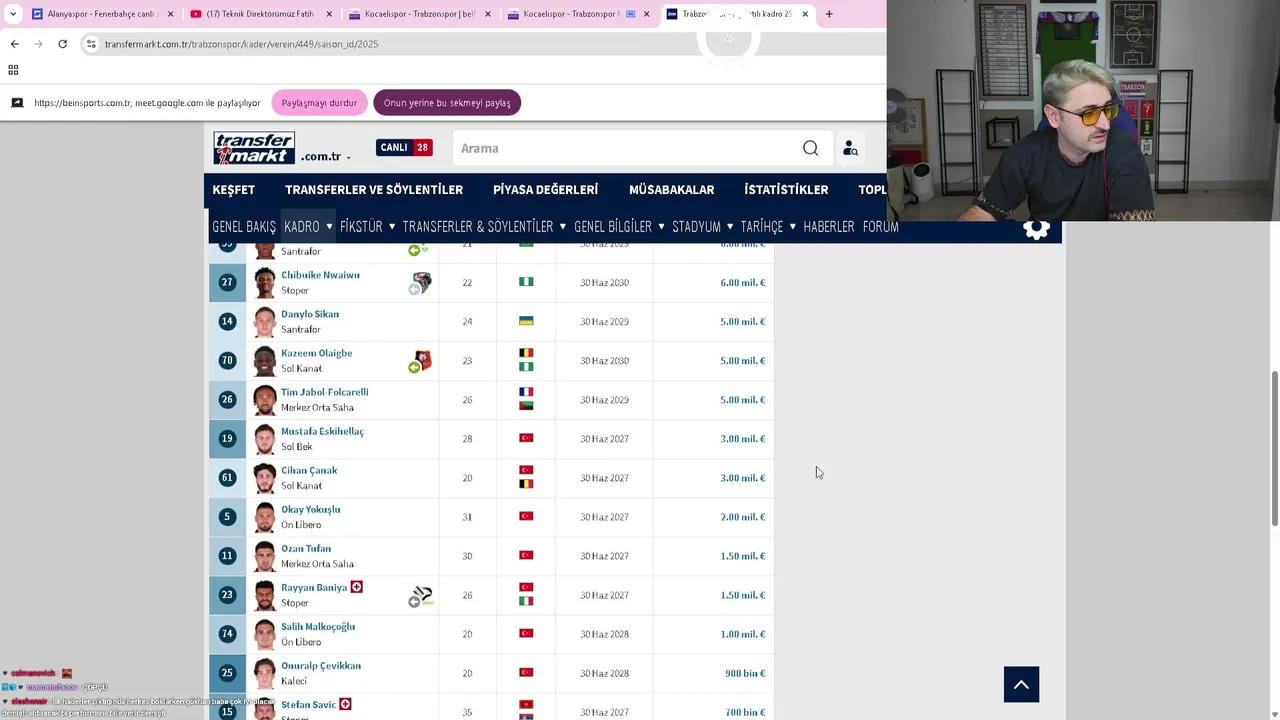
Task: Open Onuralp Çevikkan player link
Action: [x=321, y=666]
